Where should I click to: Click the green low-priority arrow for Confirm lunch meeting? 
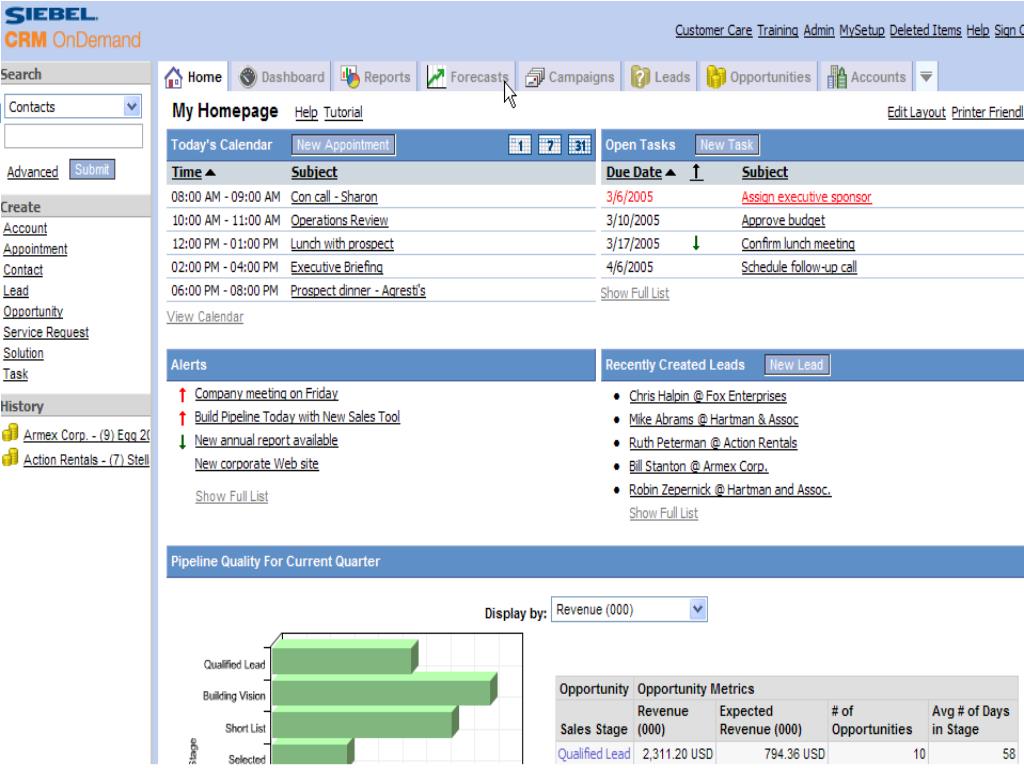(696, 244)
